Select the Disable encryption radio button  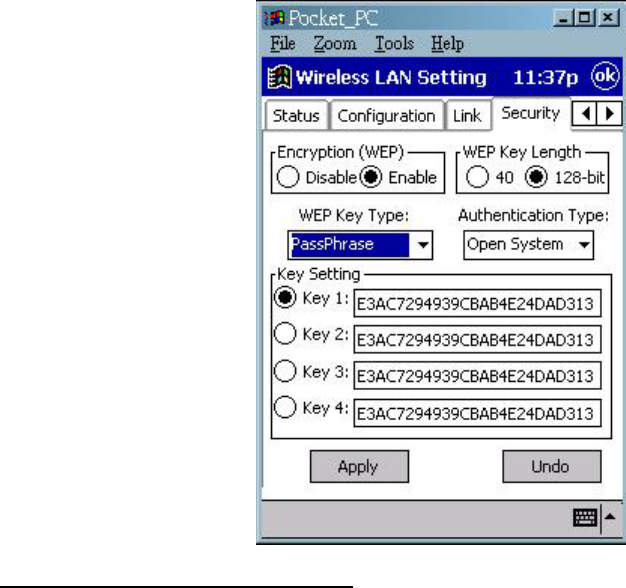pyautogui.click(x=288, y=176)
